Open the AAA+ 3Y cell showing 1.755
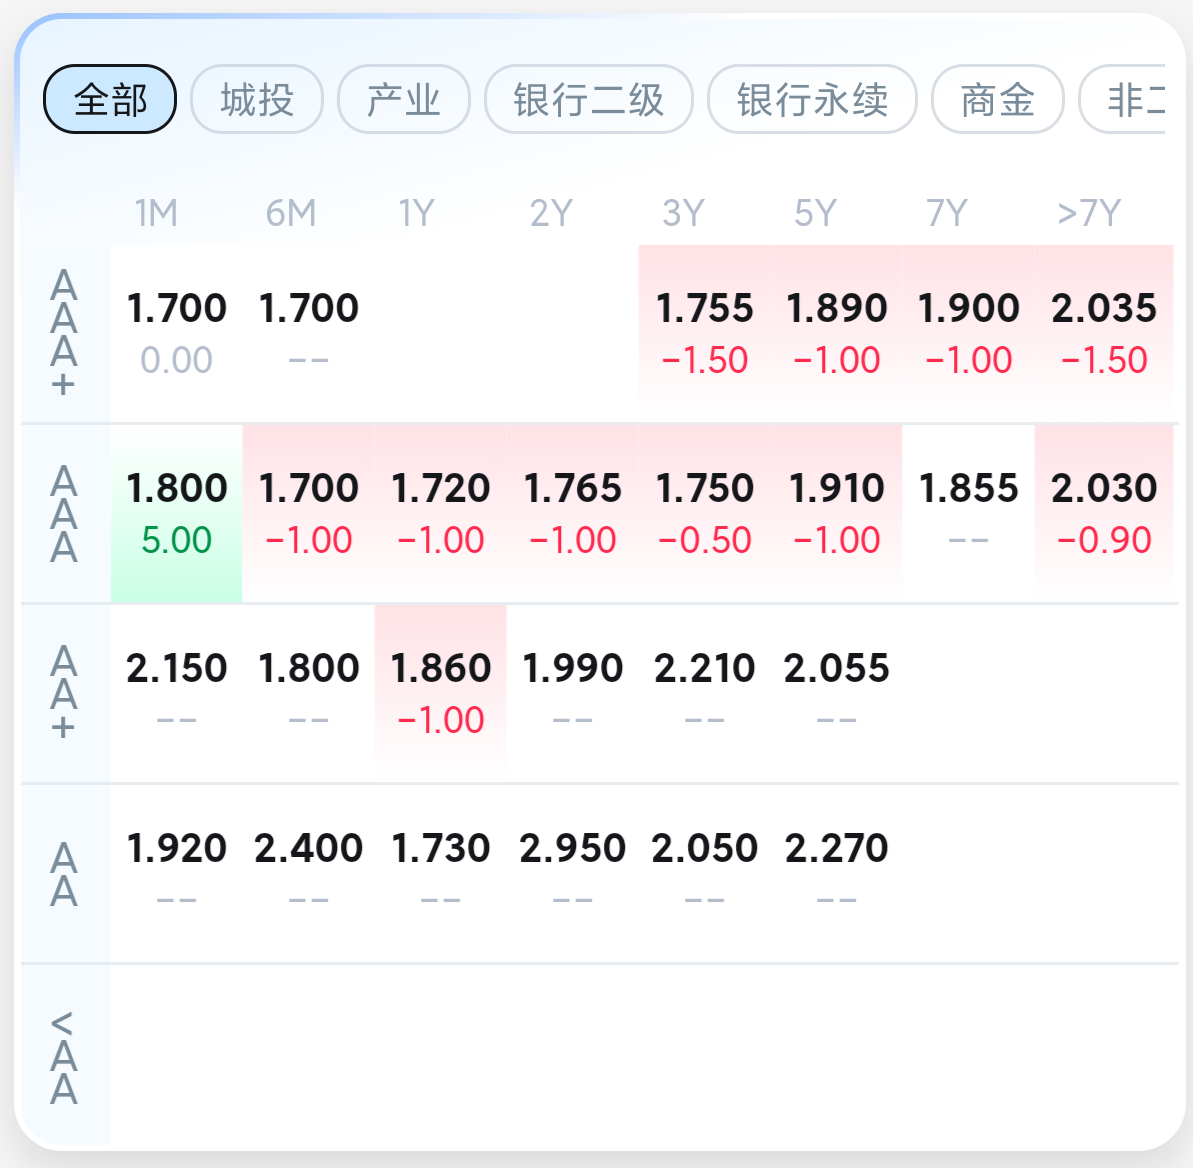 (x=705, y=333)
